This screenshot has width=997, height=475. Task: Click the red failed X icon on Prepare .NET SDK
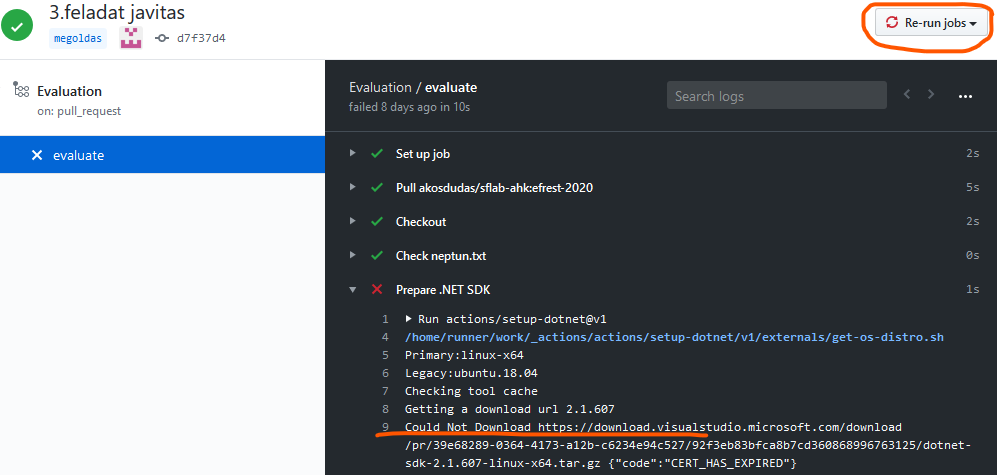click(377, 290)
